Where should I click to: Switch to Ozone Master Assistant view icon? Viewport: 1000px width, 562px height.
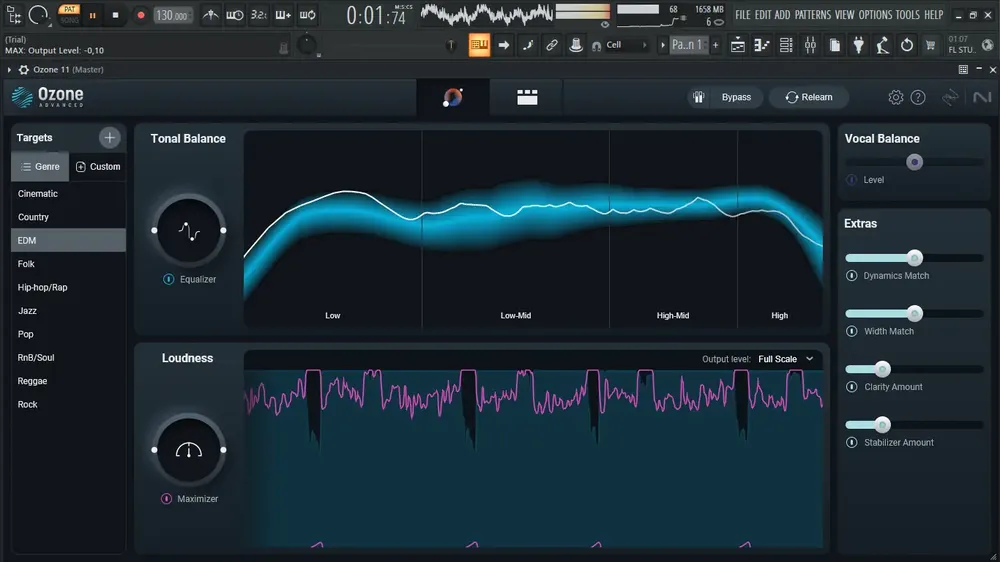click(453, 97)
